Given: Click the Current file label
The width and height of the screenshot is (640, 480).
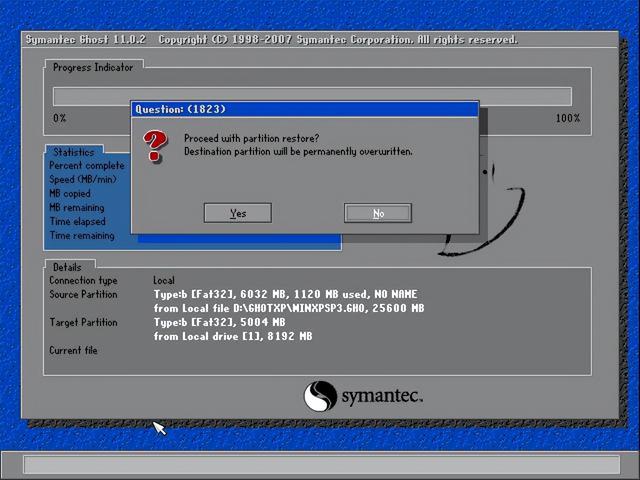Looking at the screenshot, I should 73,350.
